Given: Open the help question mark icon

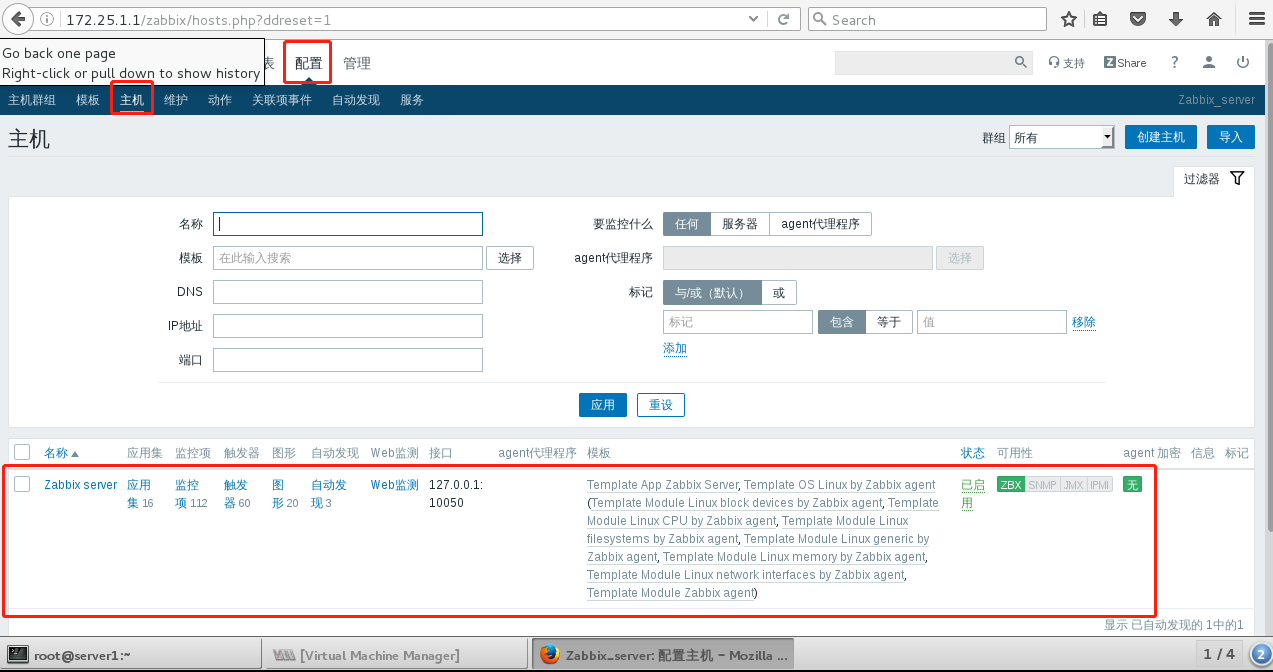Looking at the screenshot, I should [x=1175, y=62].
